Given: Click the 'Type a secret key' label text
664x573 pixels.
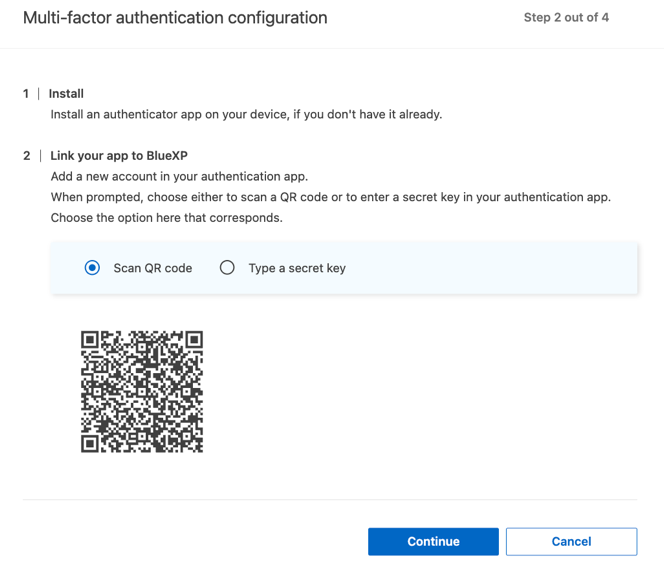Looking at the screenshot, I should [297, 268].
